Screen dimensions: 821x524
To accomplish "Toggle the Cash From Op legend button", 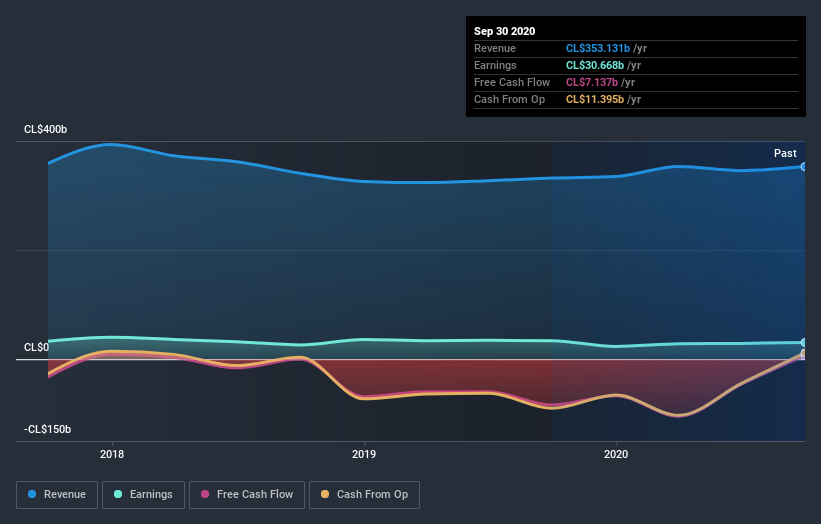I will [x=364, y=495].
